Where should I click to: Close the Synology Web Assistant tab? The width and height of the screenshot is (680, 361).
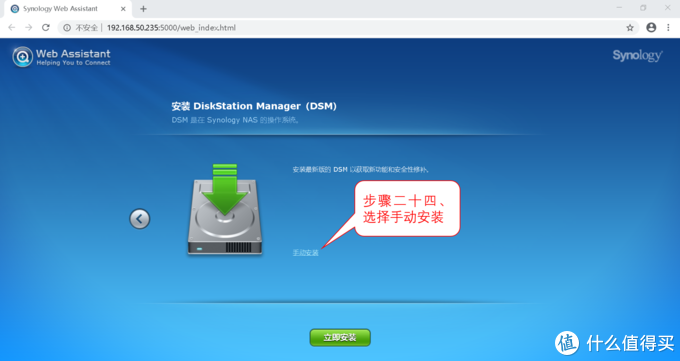pos(123,9)
